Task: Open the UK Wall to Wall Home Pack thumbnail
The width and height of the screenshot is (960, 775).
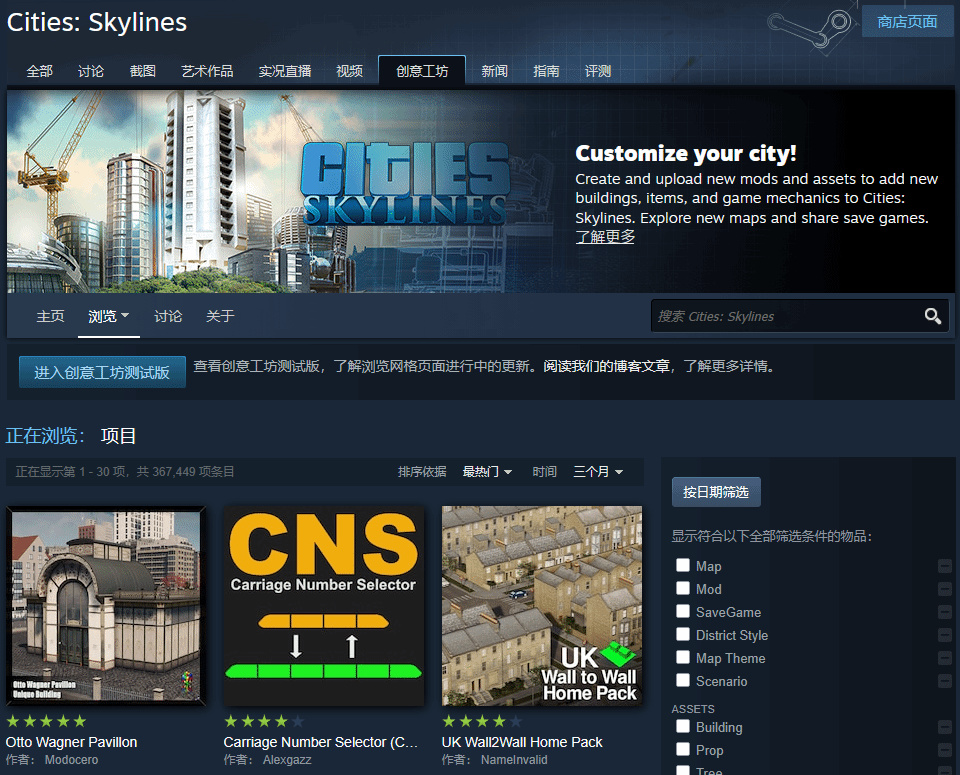Action: pyautogui.click(x=542, y=606)
